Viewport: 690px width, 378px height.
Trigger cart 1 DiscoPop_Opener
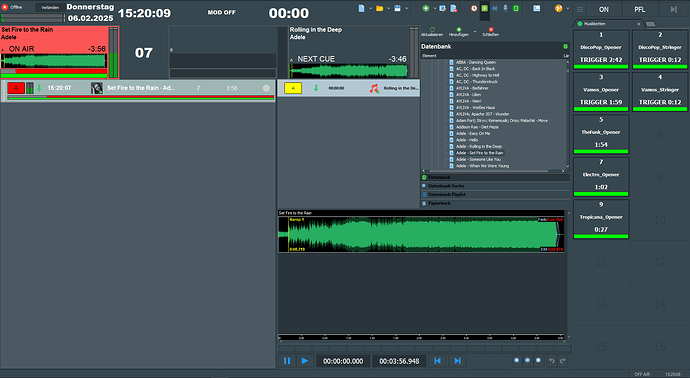(x=601, y=50)
